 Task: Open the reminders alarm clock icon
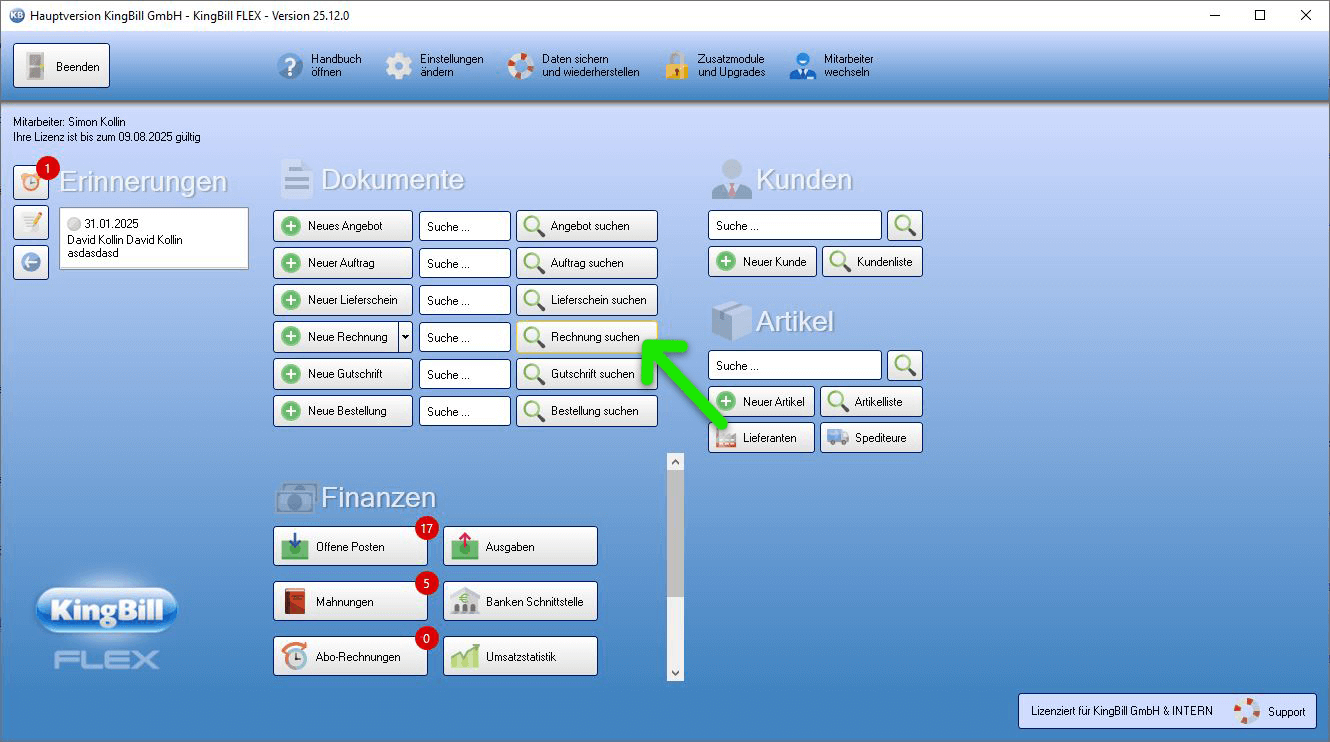pyautogui.click(x=31, y=183)
